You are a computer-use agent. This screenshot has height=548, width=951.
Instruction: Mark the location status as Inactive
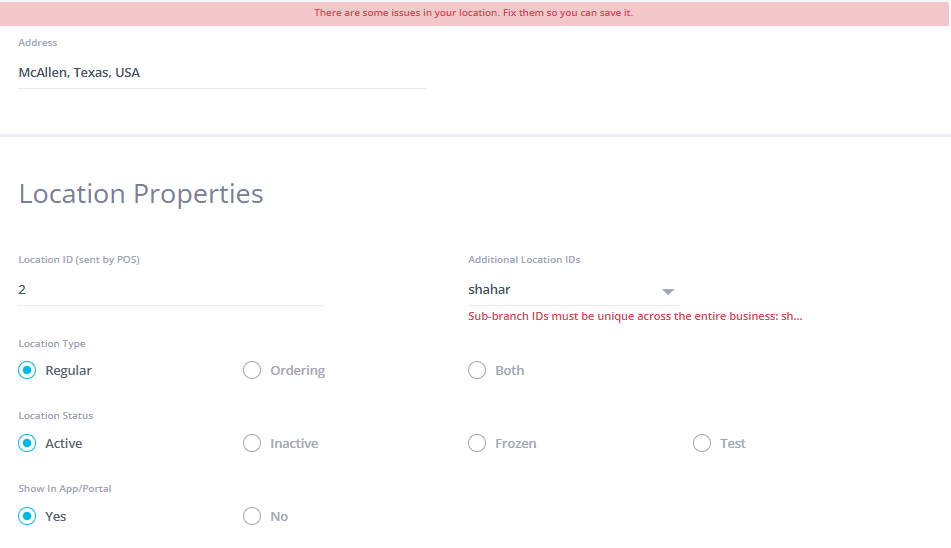point(252,443)
